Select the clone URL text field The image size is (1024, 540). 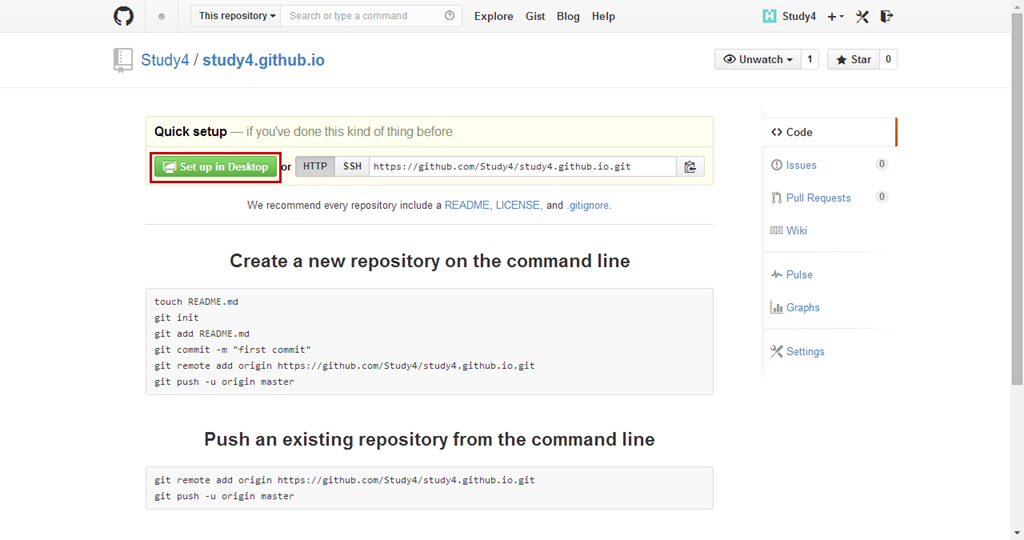tap(522, 167)
